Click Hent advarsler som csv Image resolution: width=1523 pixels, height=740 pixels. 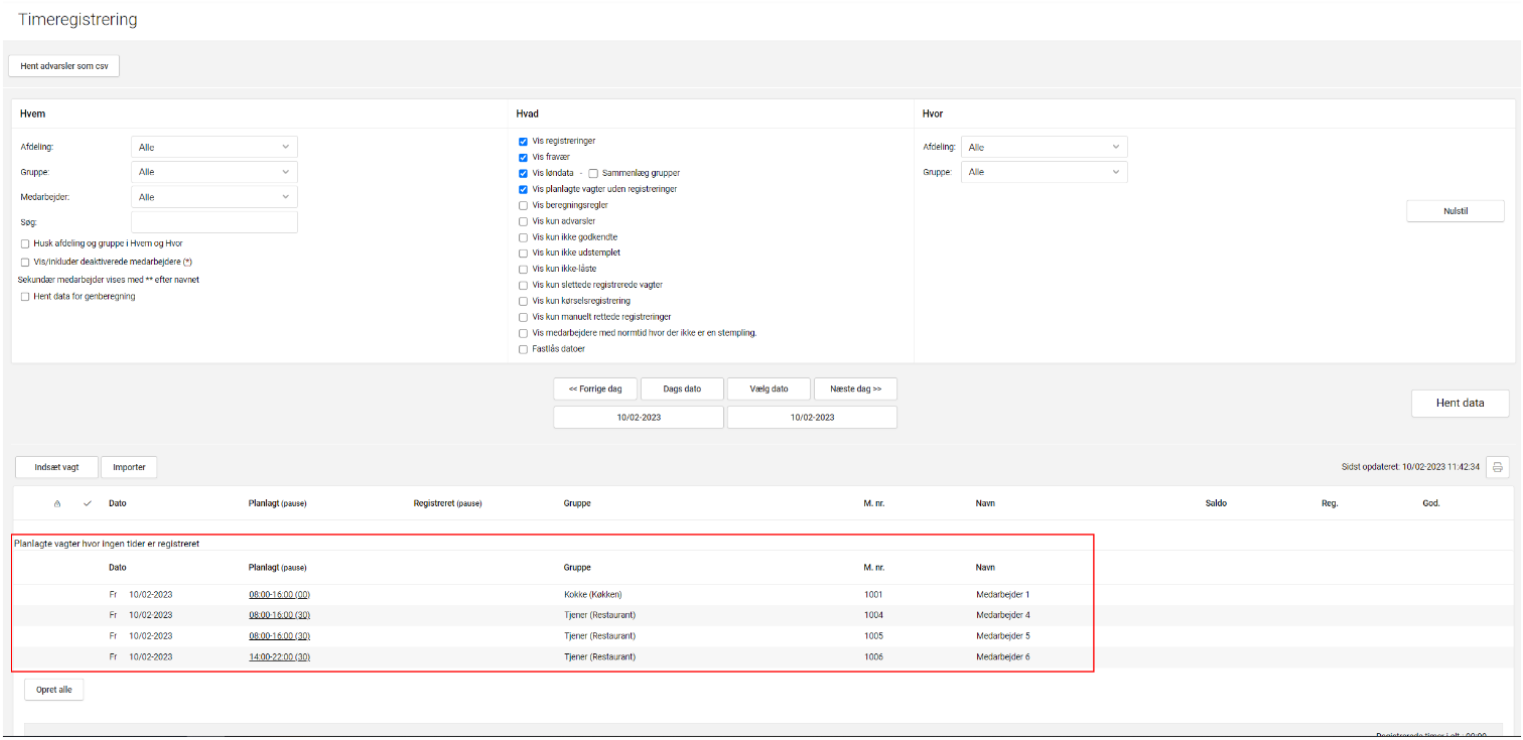coord(64,66)
